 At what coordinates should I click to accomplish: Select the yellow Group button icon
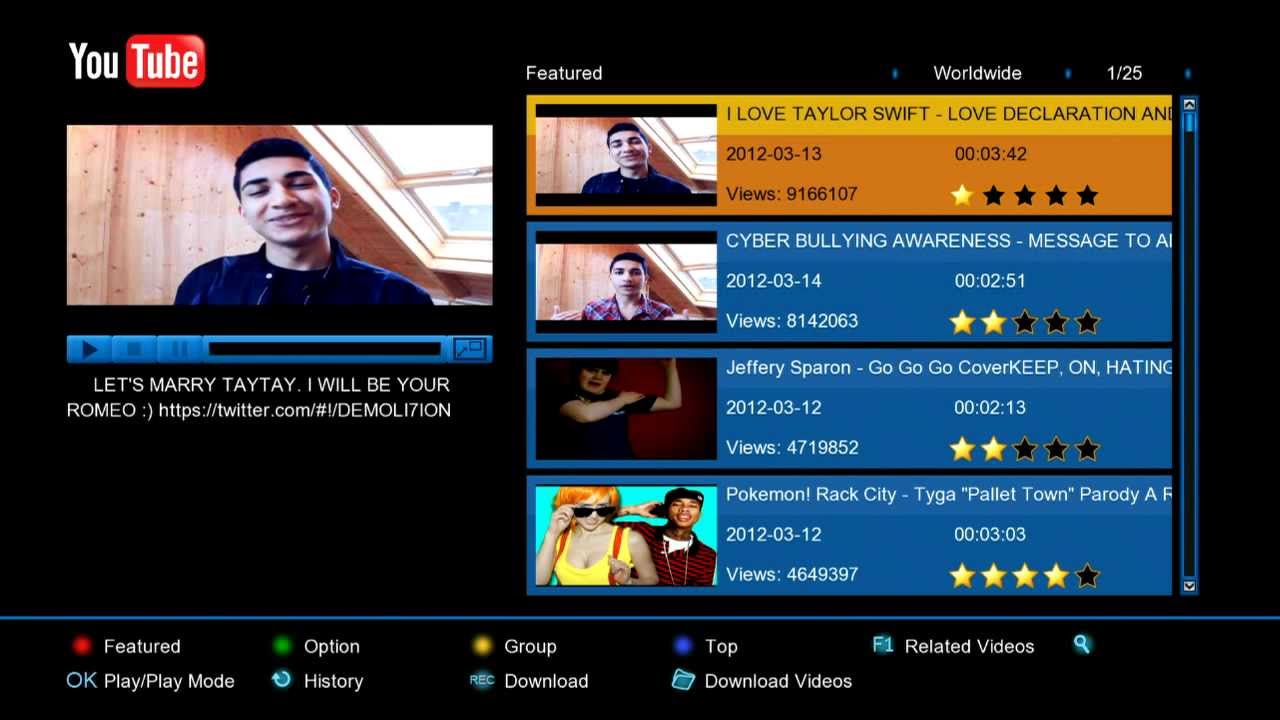click(x=483, y=646)
